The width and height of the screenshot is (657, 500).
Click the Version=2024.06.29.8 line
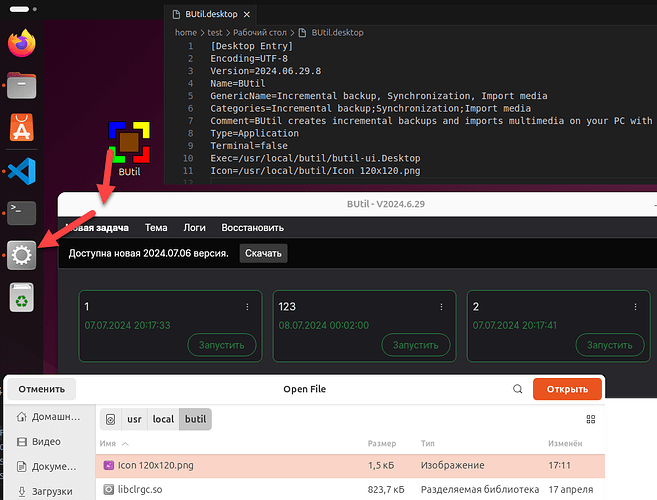coord(266,71)
